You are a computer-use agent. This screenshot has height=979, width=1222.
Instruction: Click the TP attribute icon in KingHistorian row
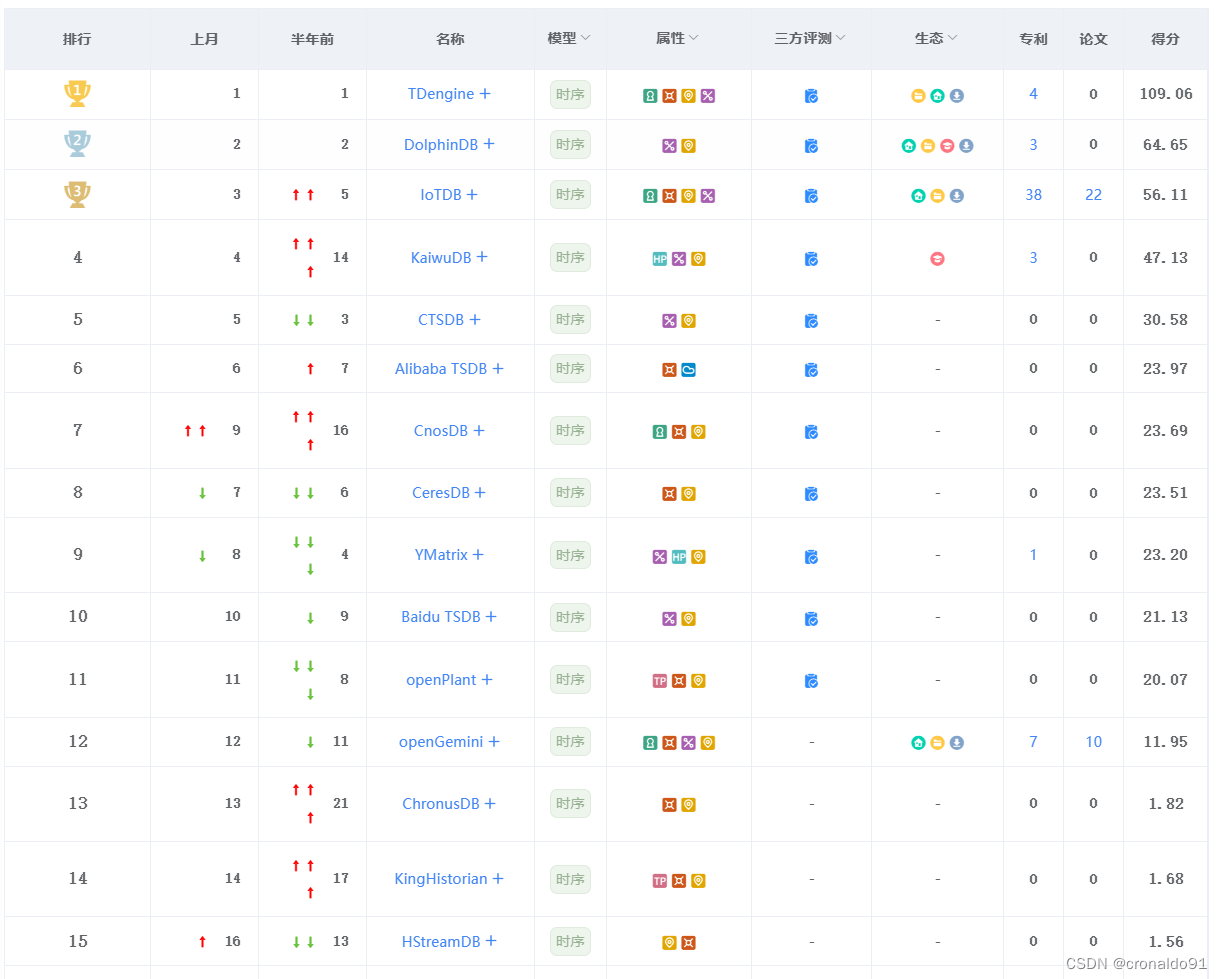tap(659, 881)
